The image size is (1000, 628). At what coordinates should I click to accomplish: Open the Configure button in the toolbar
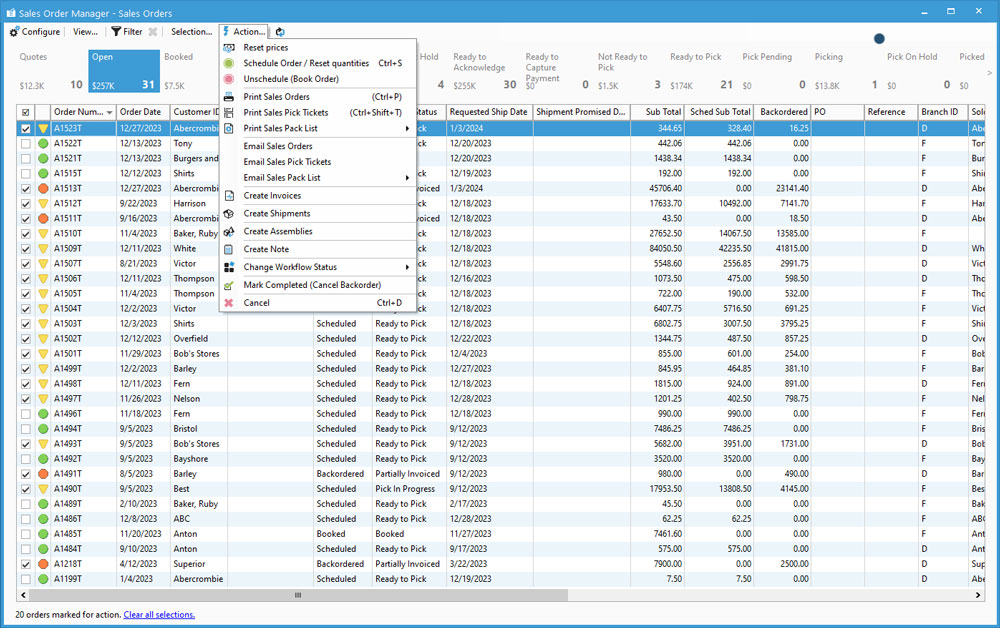35,32
